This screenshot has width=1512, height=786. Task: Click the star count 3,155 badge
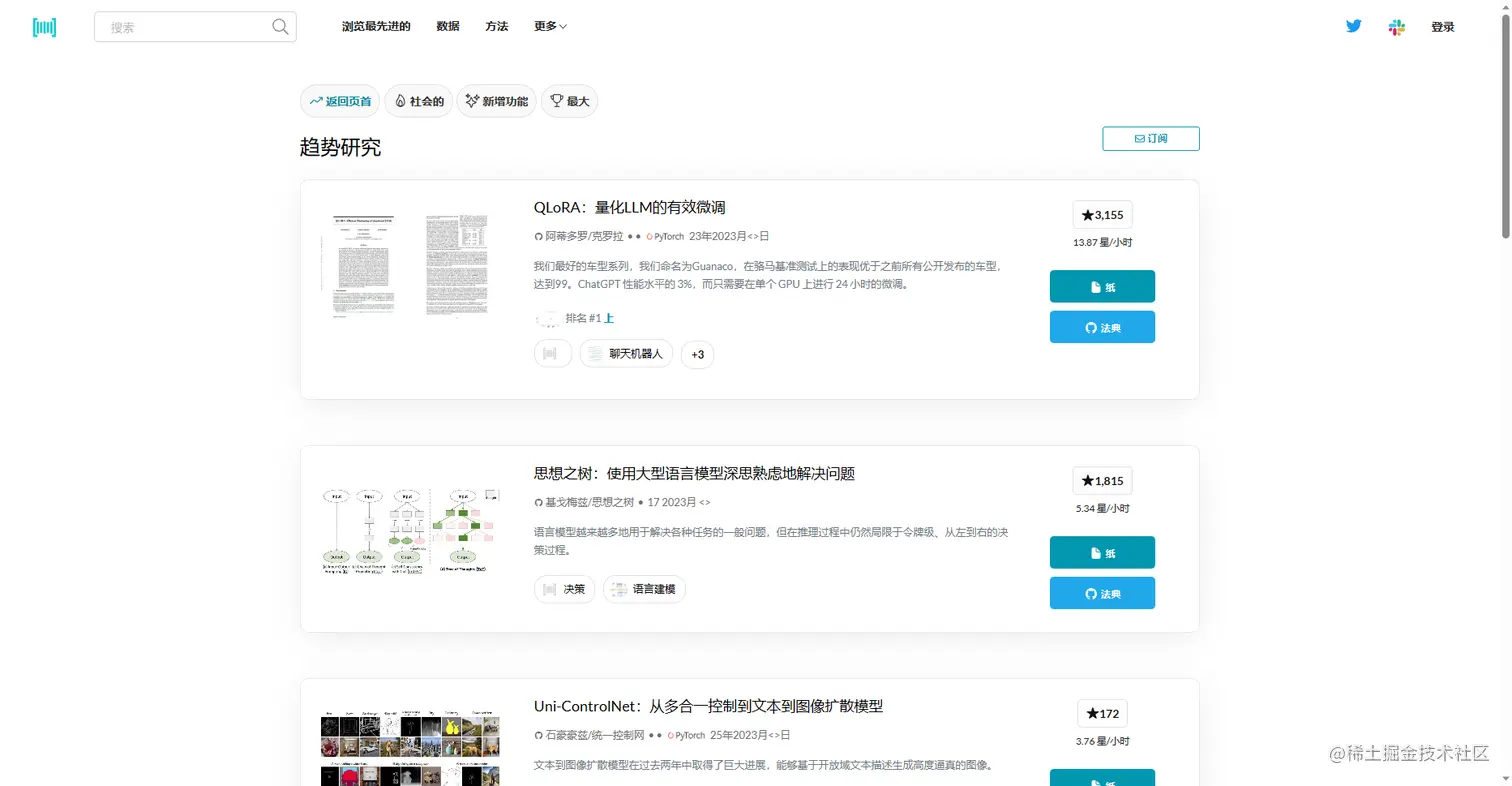coord(1102,215)
